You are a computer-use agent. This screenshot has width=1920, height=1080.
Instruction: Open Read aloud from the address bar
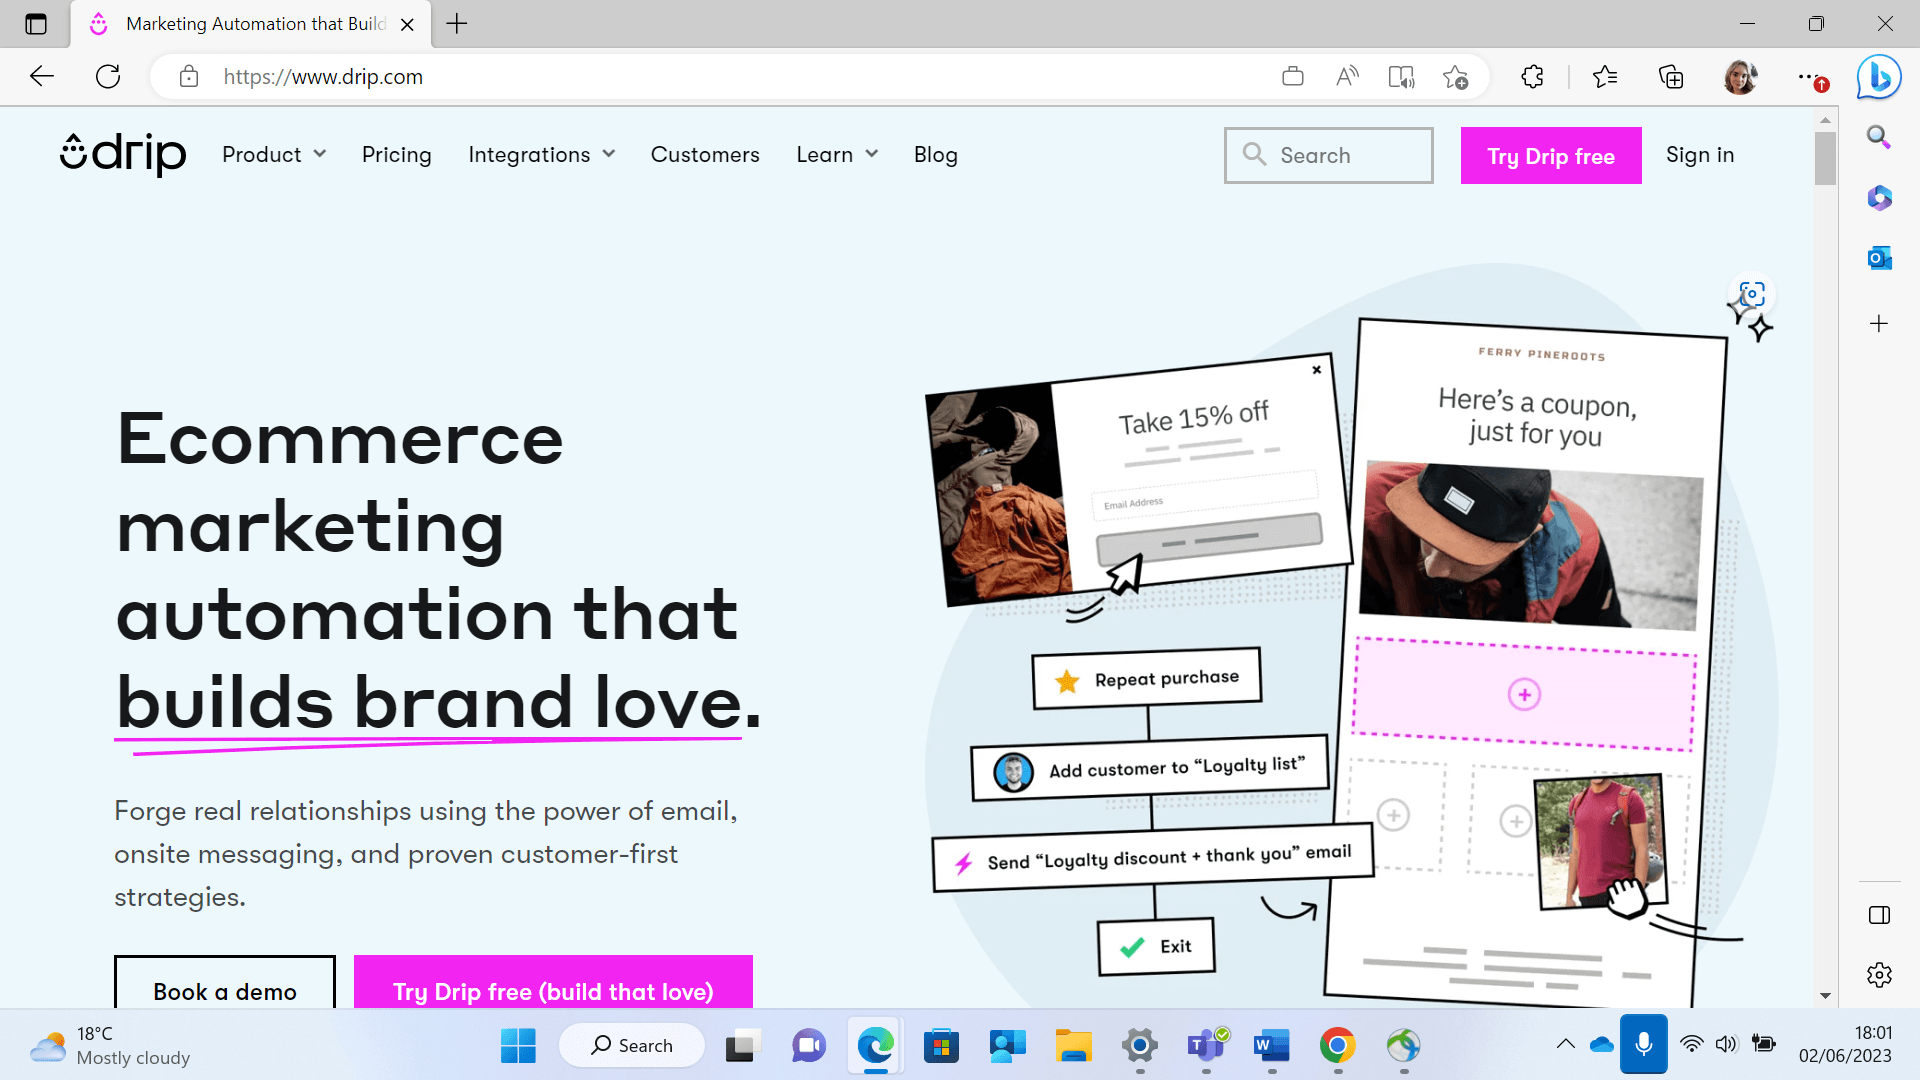[1347, 76]
